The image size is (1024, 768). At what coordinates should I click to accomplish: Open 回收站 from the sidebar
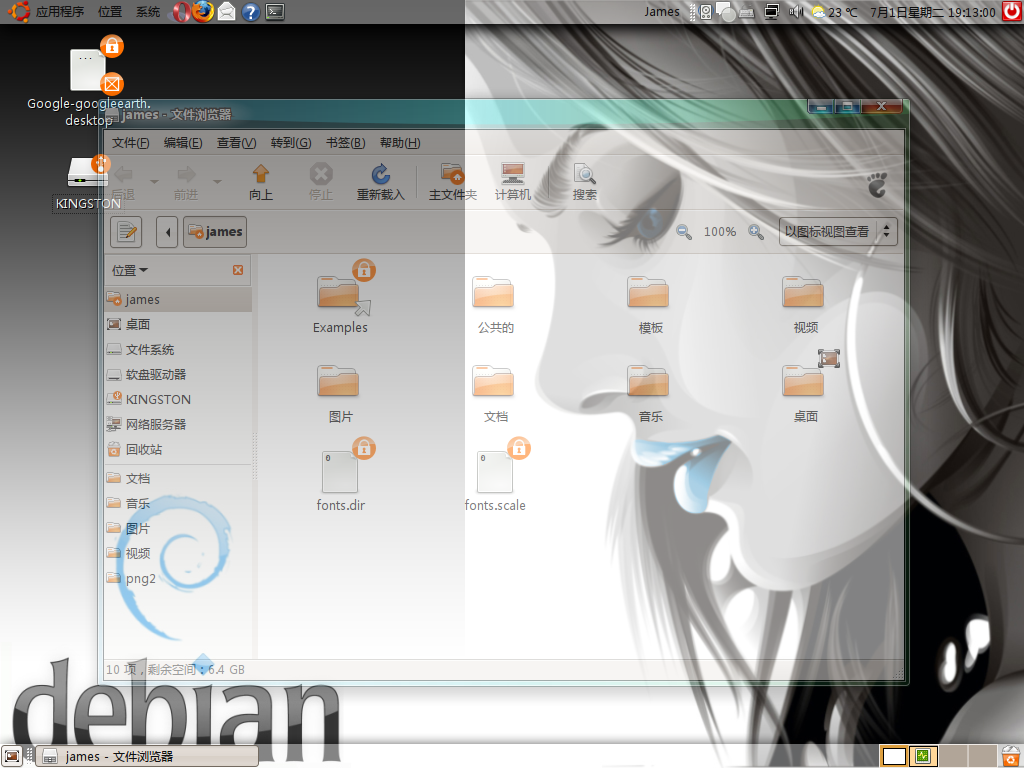click(x=178, y=449)
